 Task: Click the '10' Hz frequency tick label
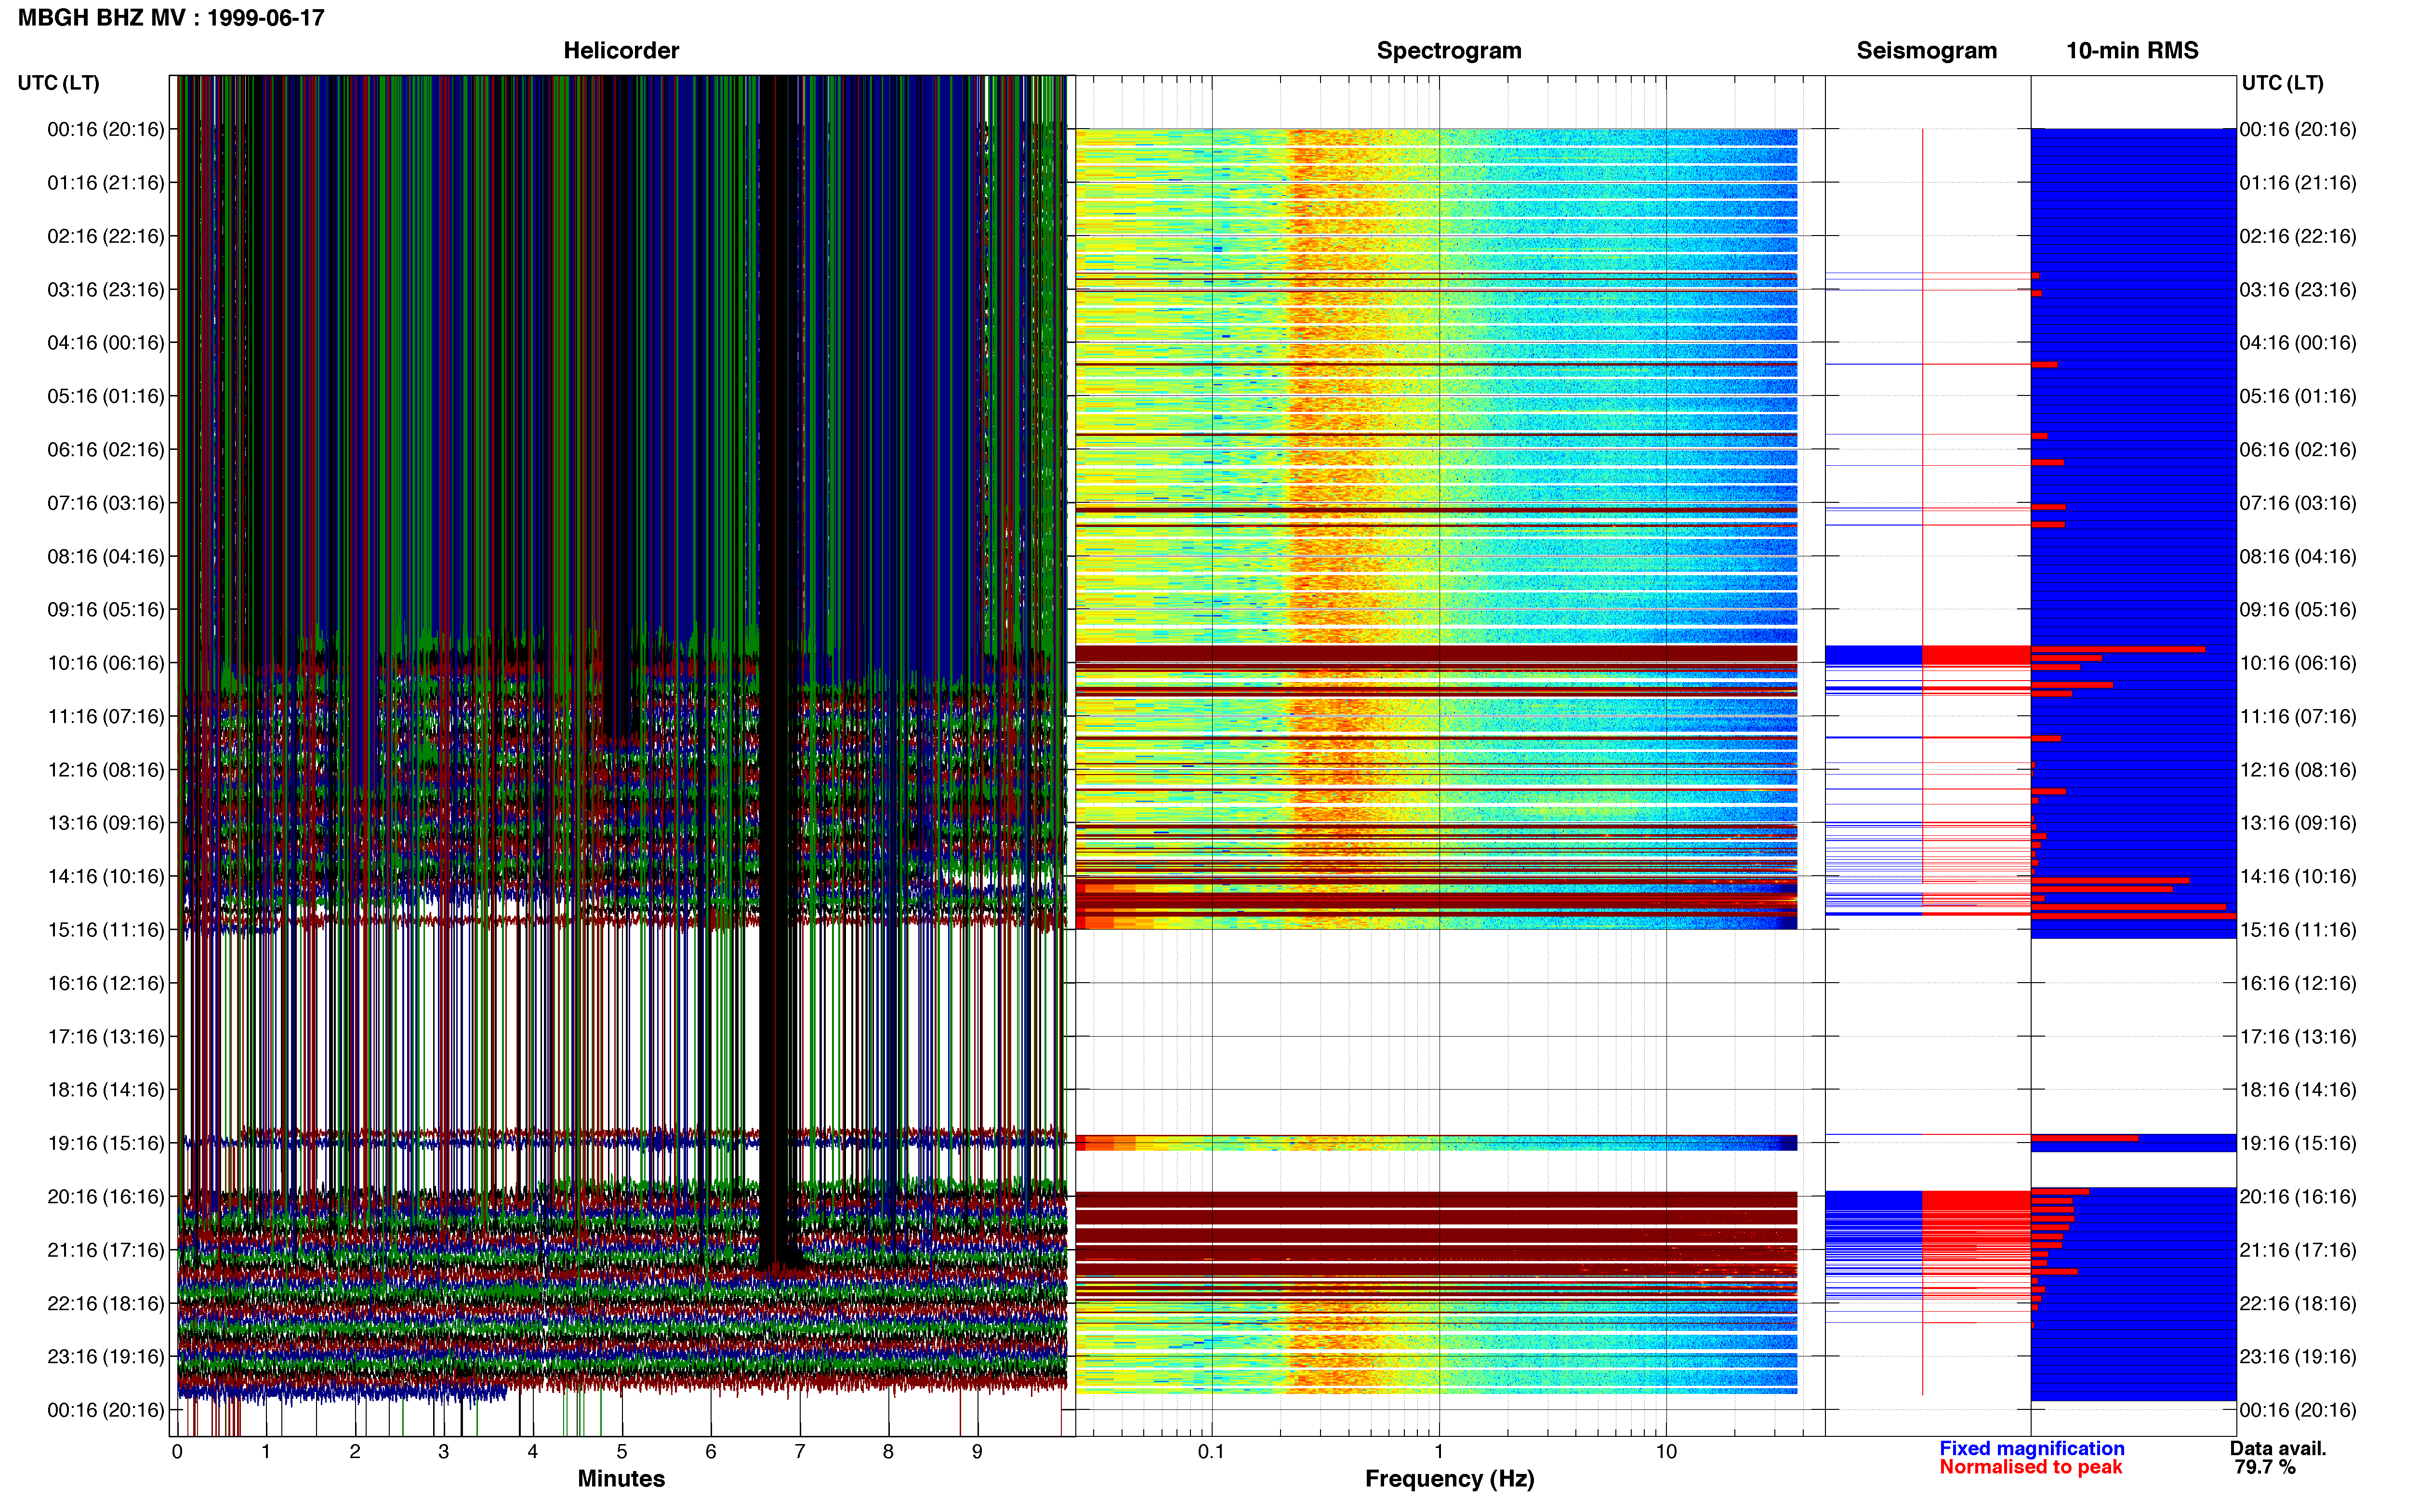1666,1451
